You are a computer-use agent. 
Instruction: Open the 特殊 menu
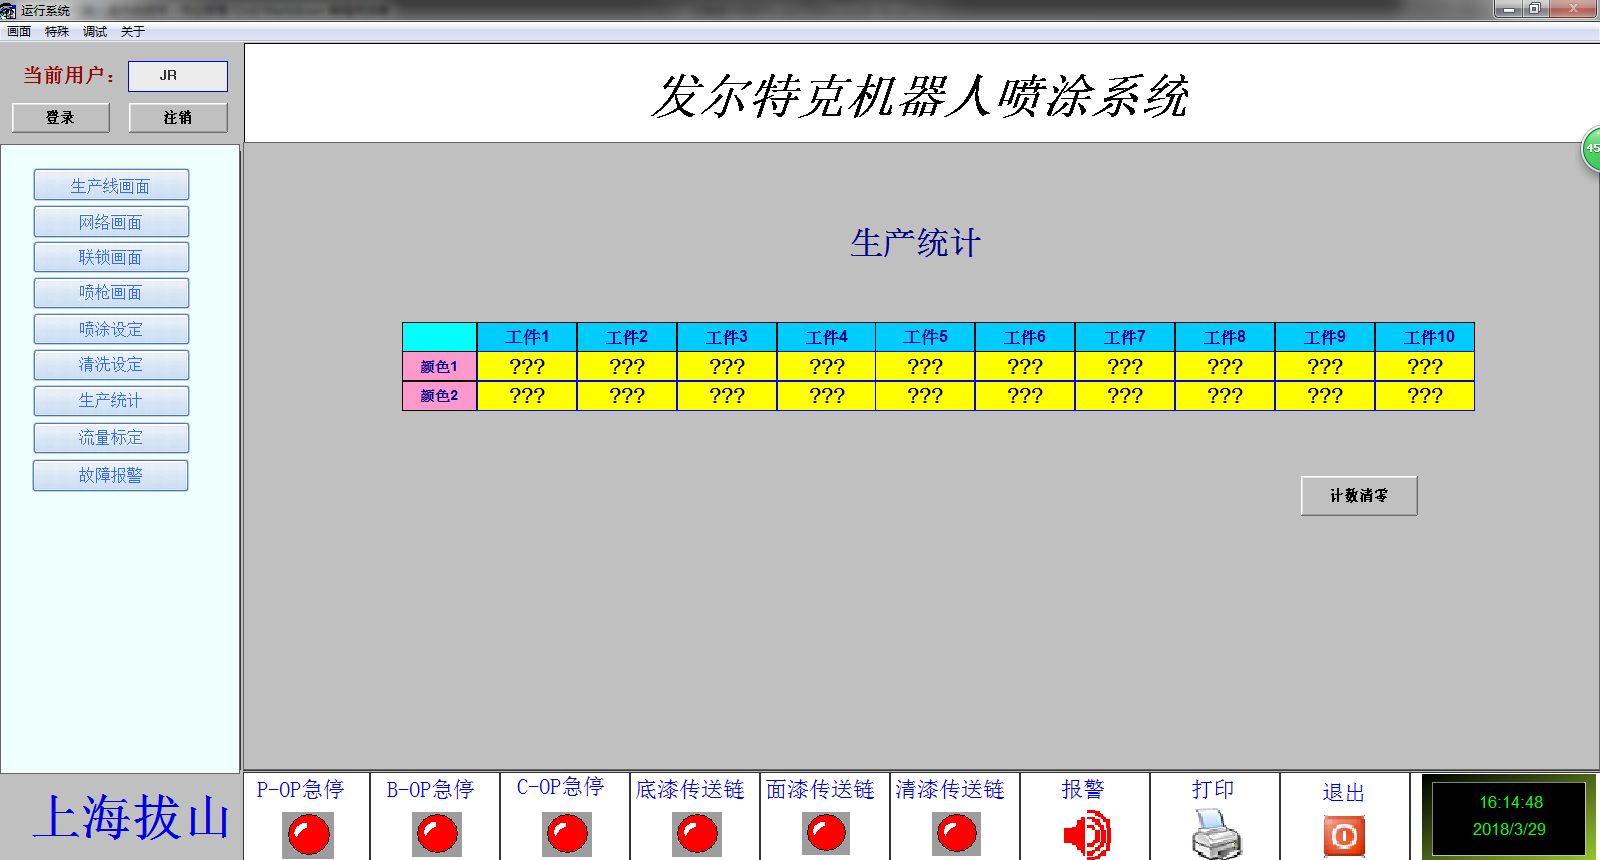click(x=57, y=32)
